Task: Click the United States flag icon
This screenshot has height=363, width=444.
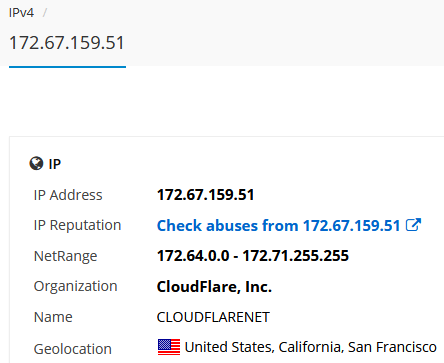Action: point(169,347)
